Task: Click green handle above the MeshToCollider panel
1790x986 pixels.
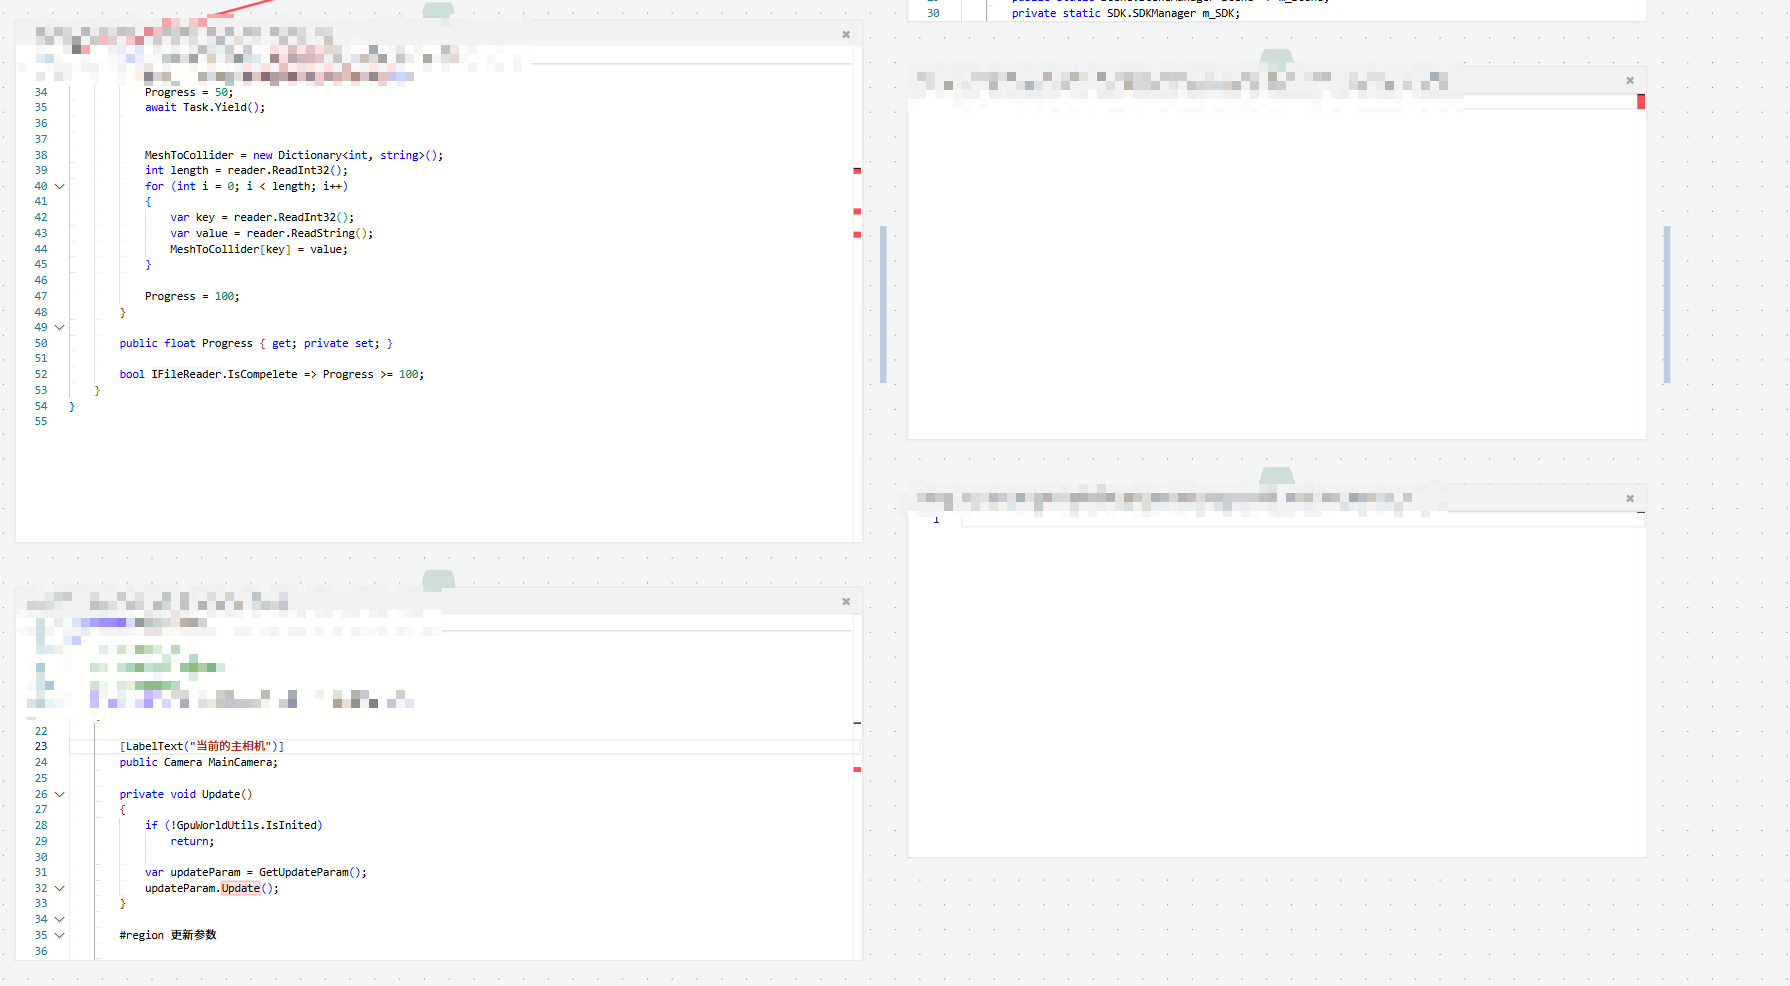Action: pyautogui.click(x=438, y=11)
